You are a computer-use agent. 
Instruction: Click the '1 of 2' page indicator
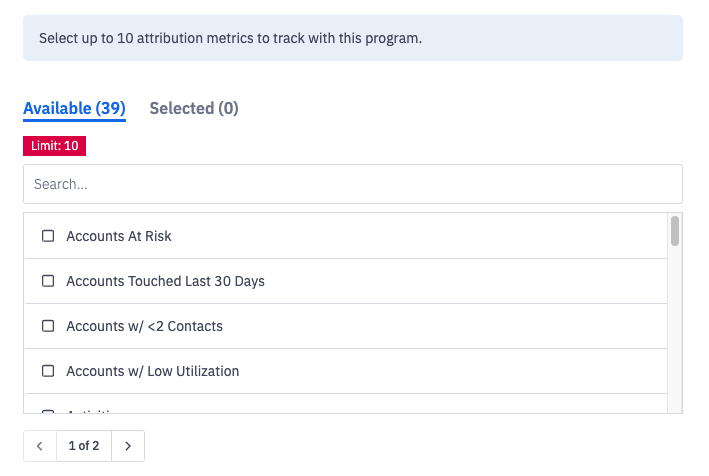[84, 446]
